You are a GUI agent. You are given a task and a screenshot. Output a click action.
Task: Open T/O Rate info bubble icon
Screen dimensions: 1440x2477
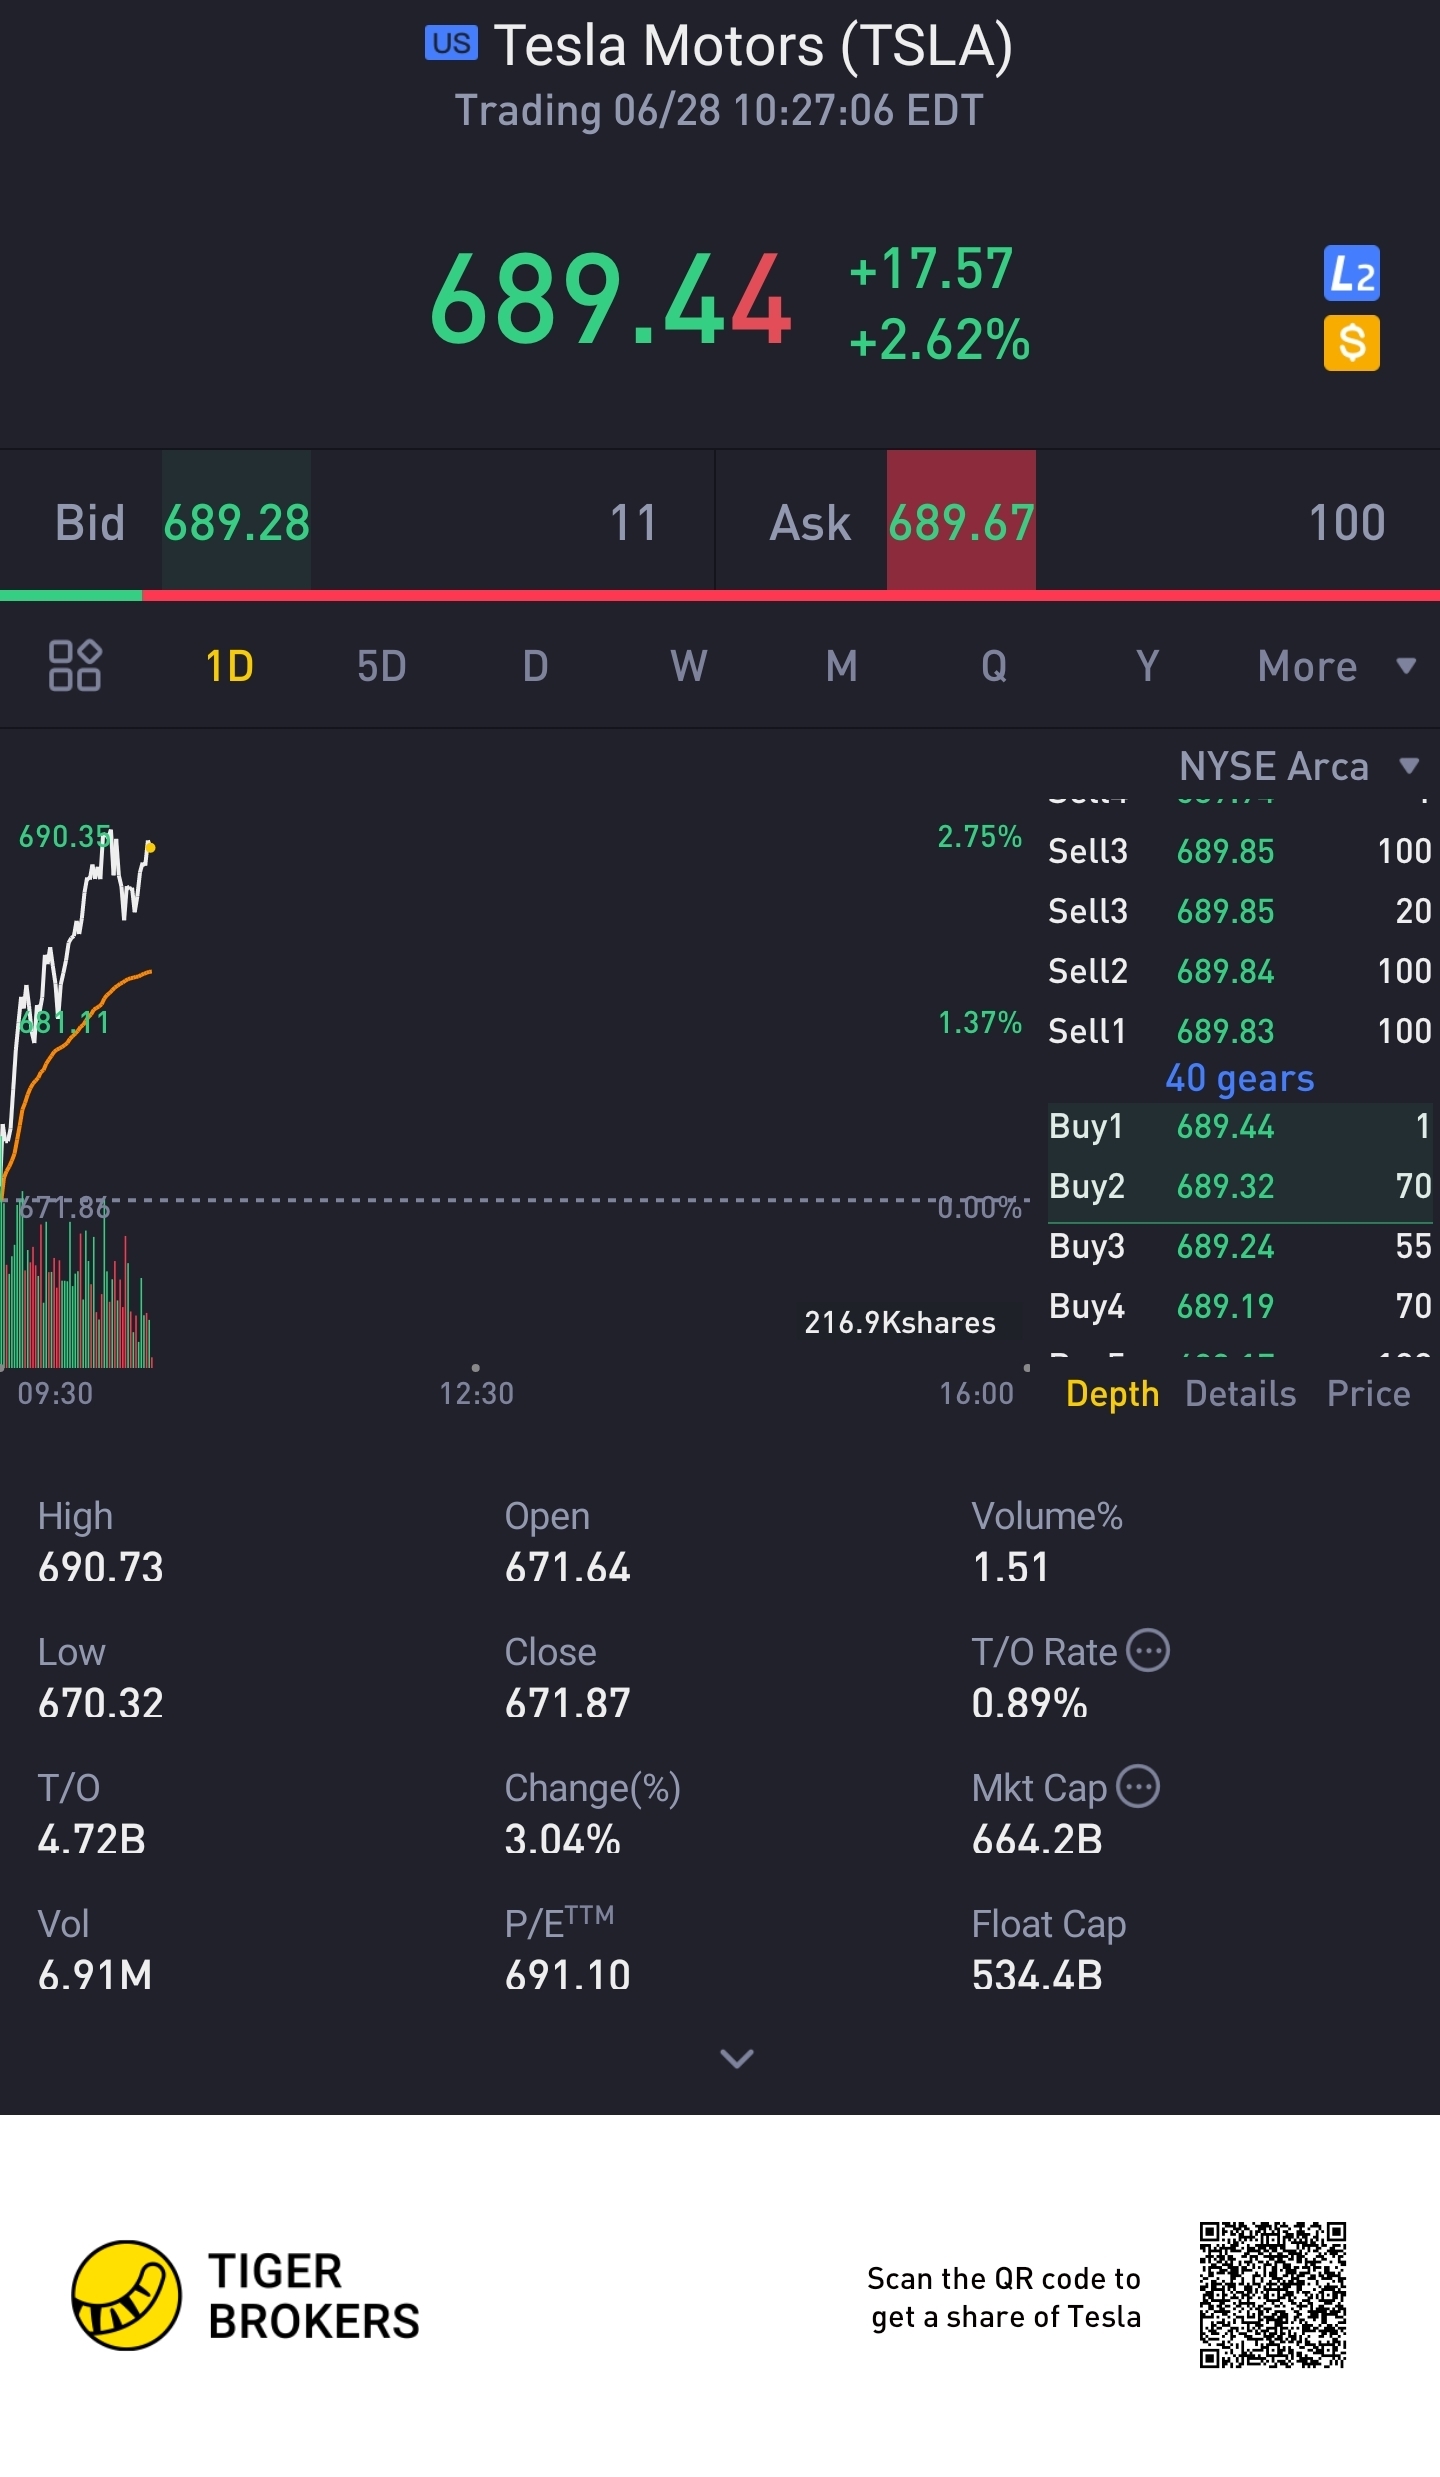[1148, 1650]
